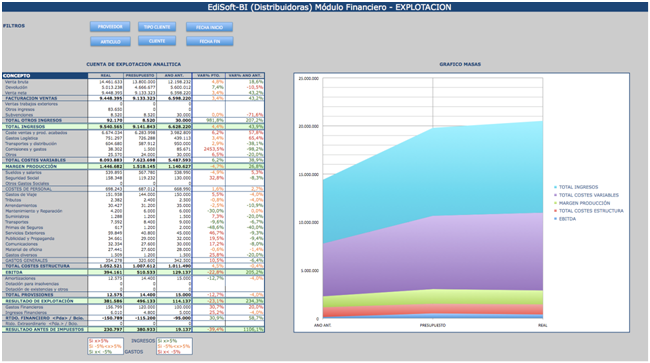The height and width of the screenshot is (363, 650).
Task: Select the Comisiones y gastos row
Action: (x=133, y=149)
